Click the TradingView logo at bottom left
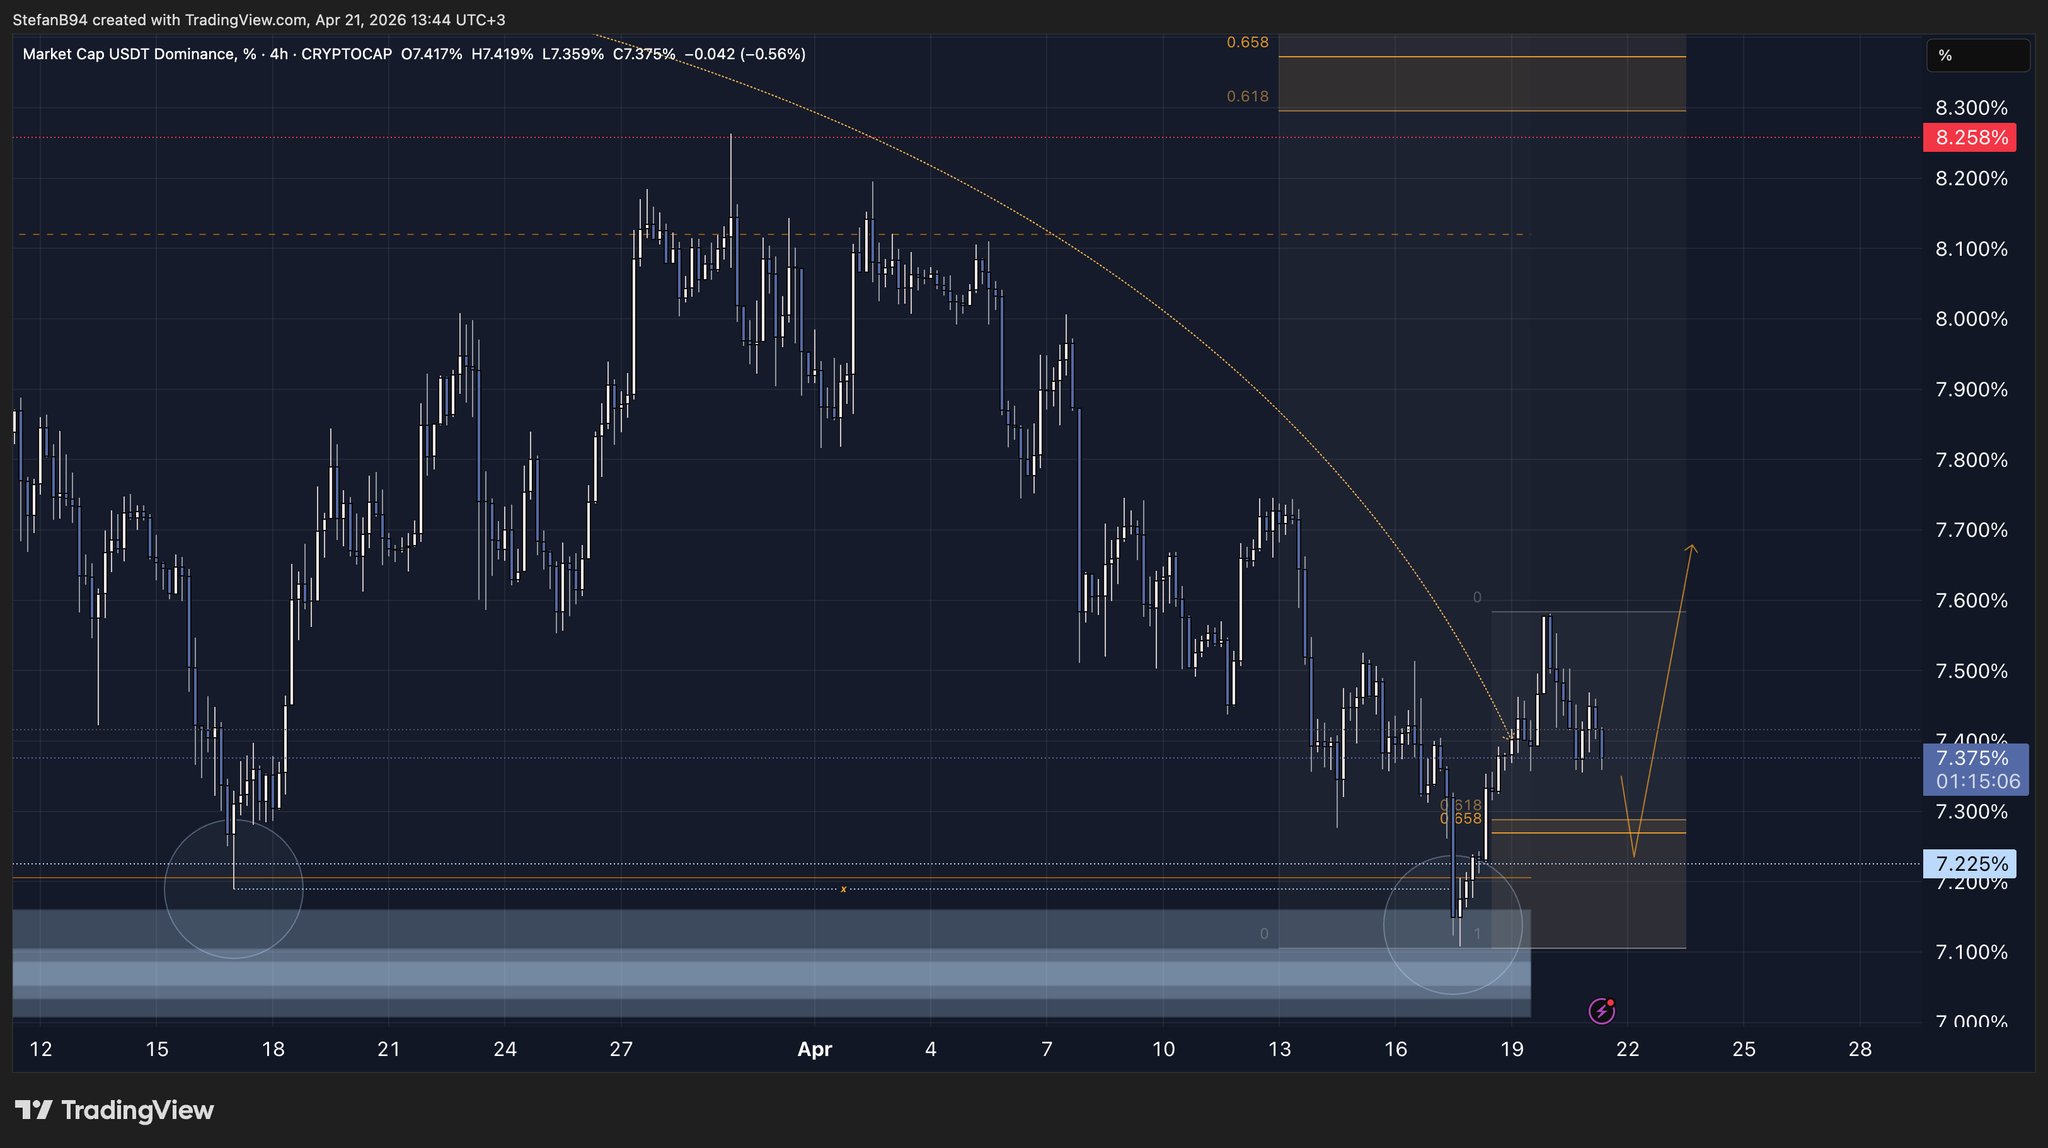The image size is (2048, 1148). coord(114,1110)
